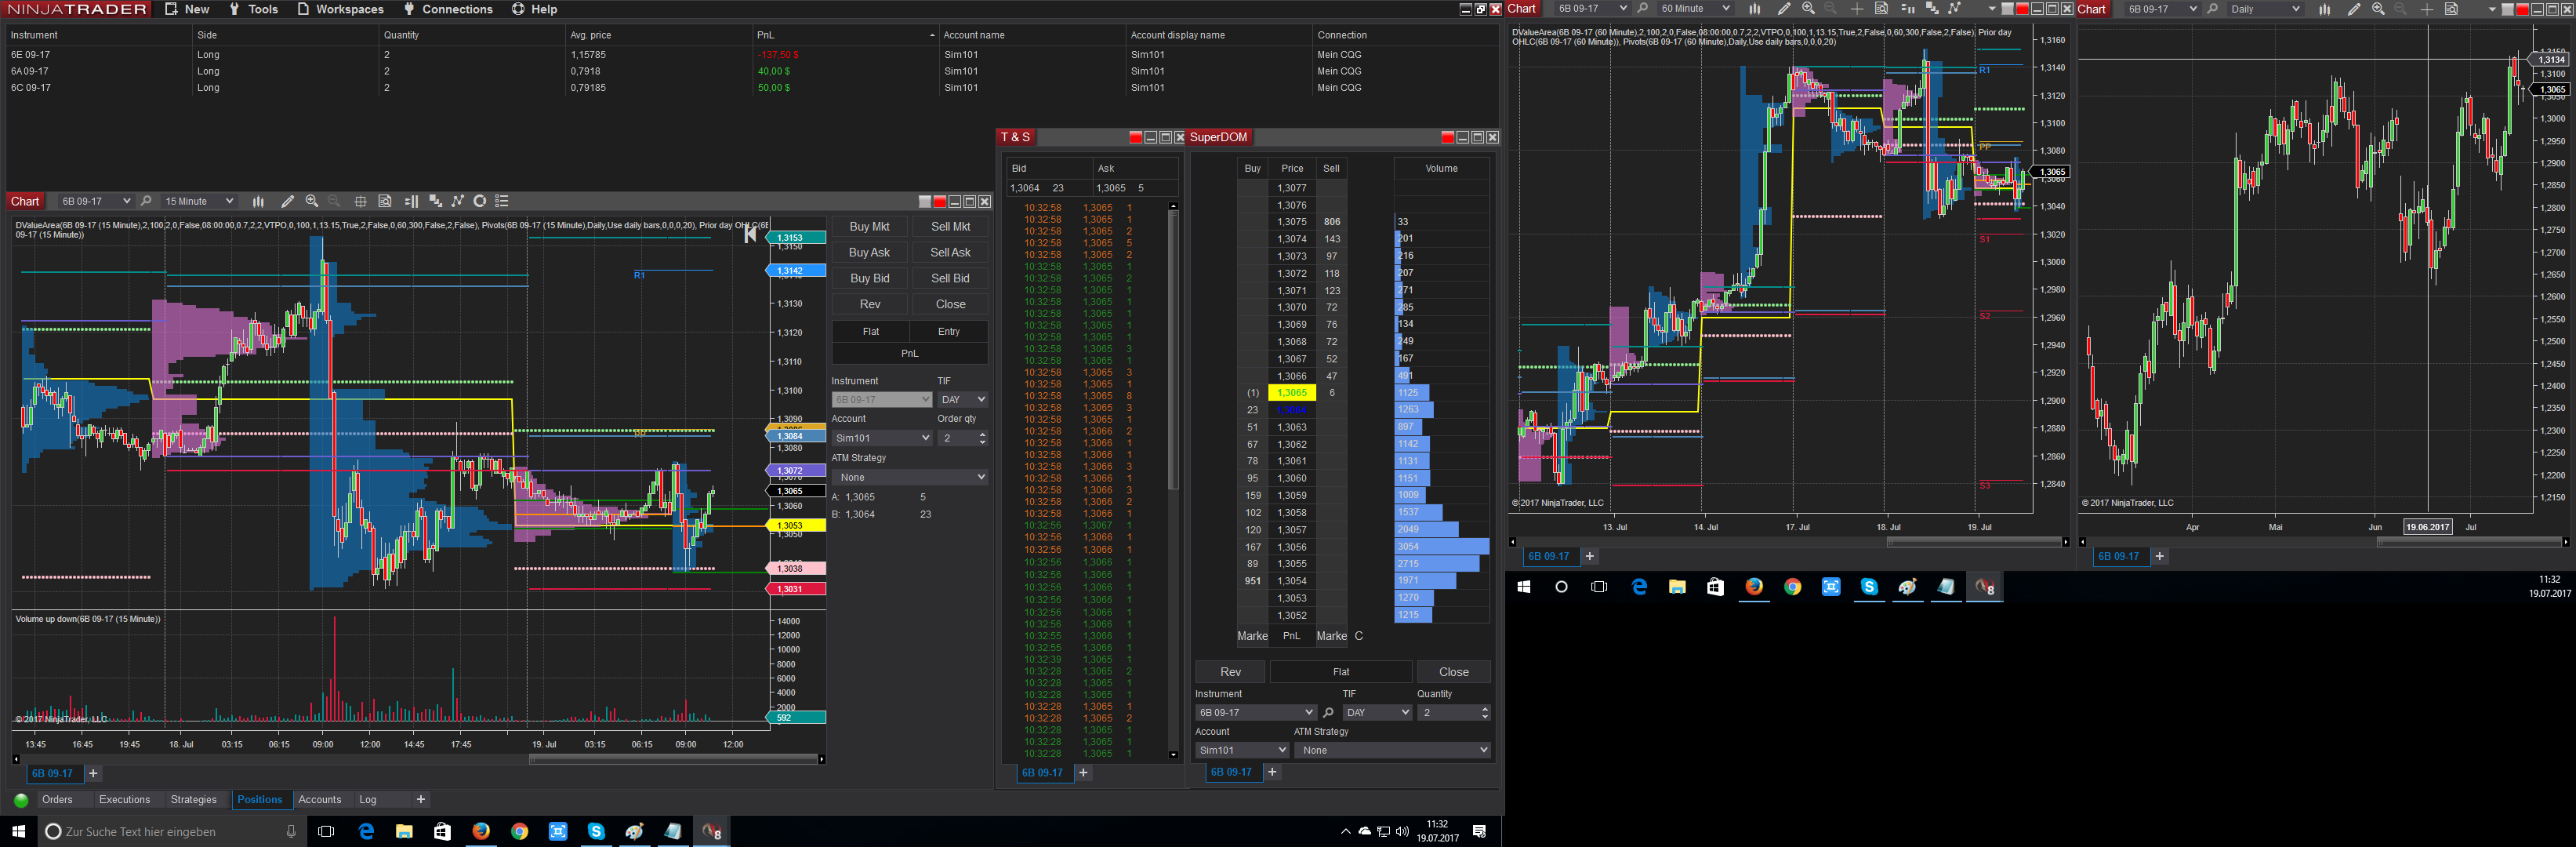The height and width of the screenshot is (847, 2576).
Task: Open Microsoft Edge from the left taskbar
Action: [x=366, y=831]
